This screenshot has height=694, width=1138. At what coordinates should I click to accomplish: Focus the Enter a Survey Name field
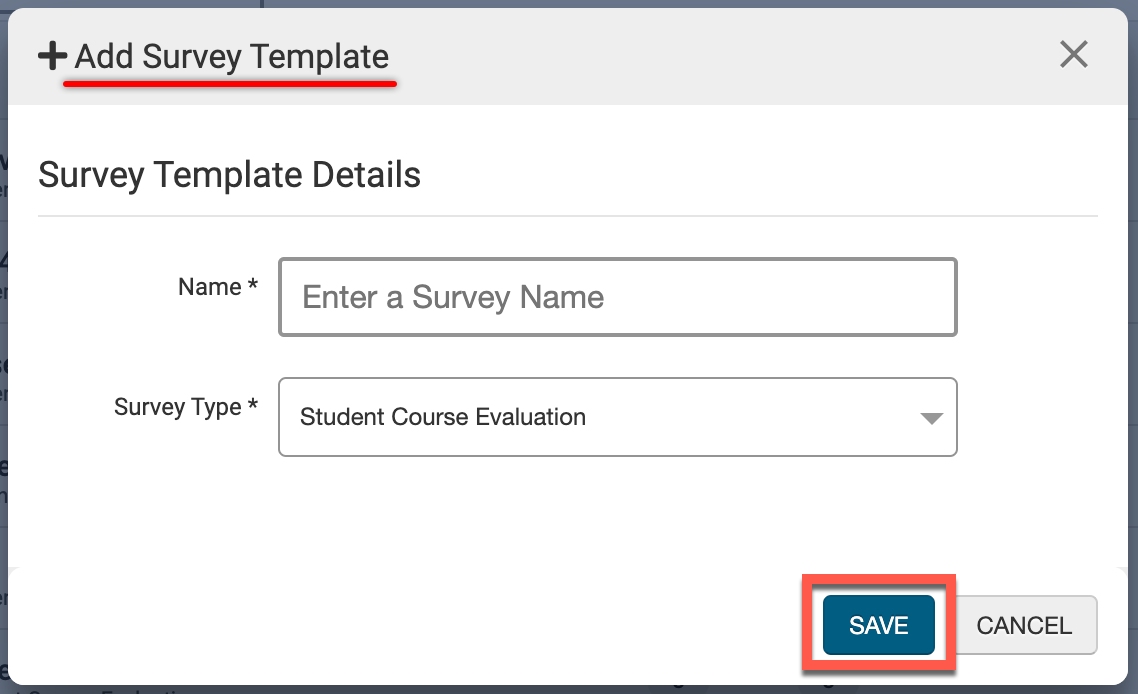617,297
